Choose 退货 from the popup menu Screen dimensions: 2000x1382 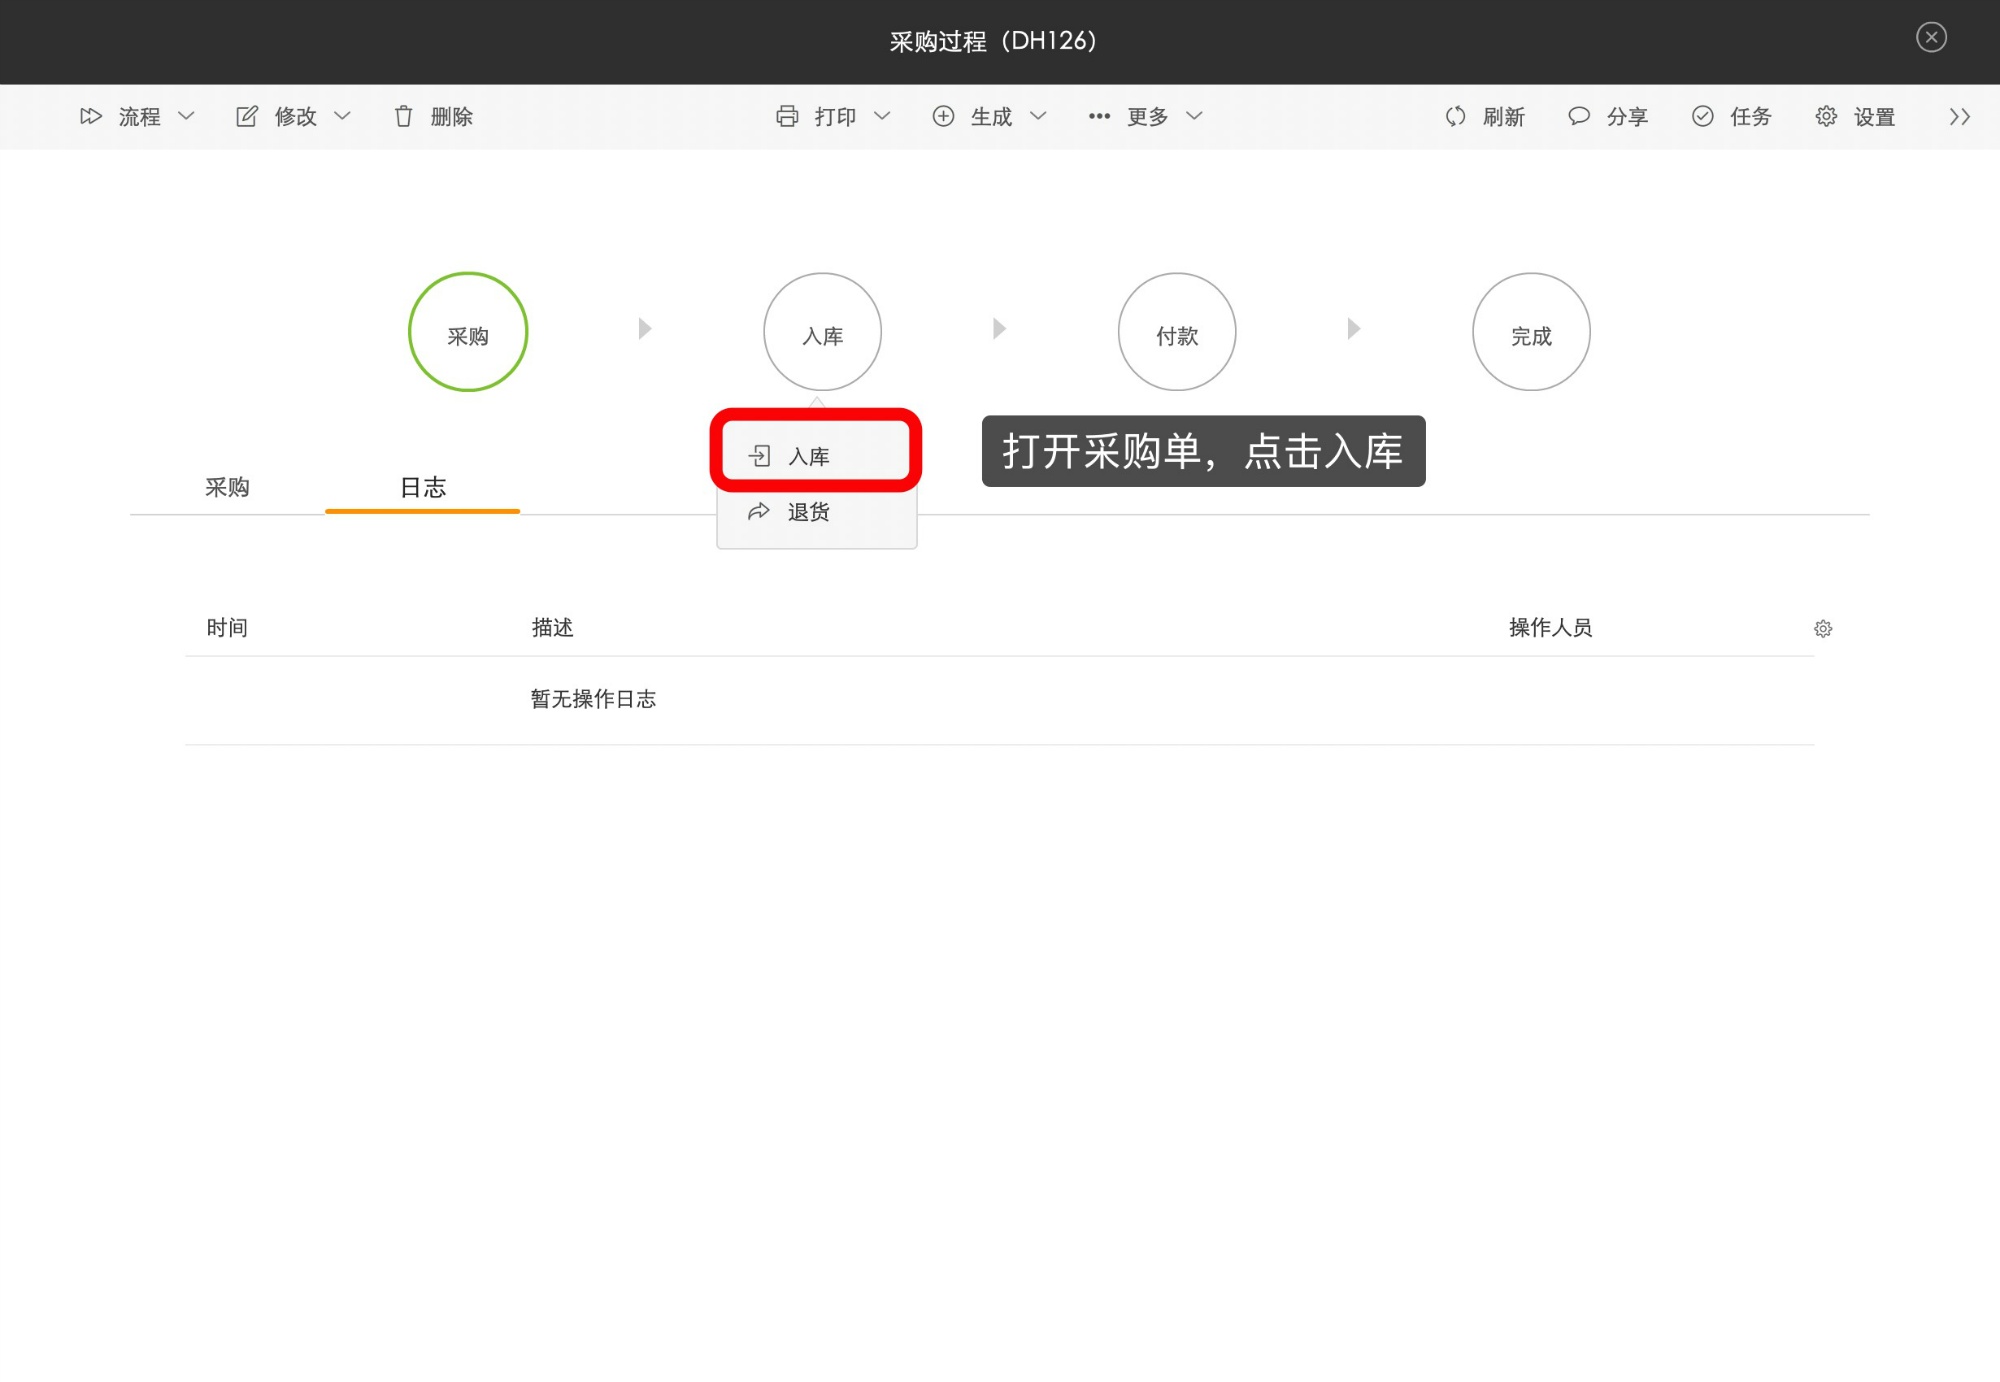pos(816,512)
